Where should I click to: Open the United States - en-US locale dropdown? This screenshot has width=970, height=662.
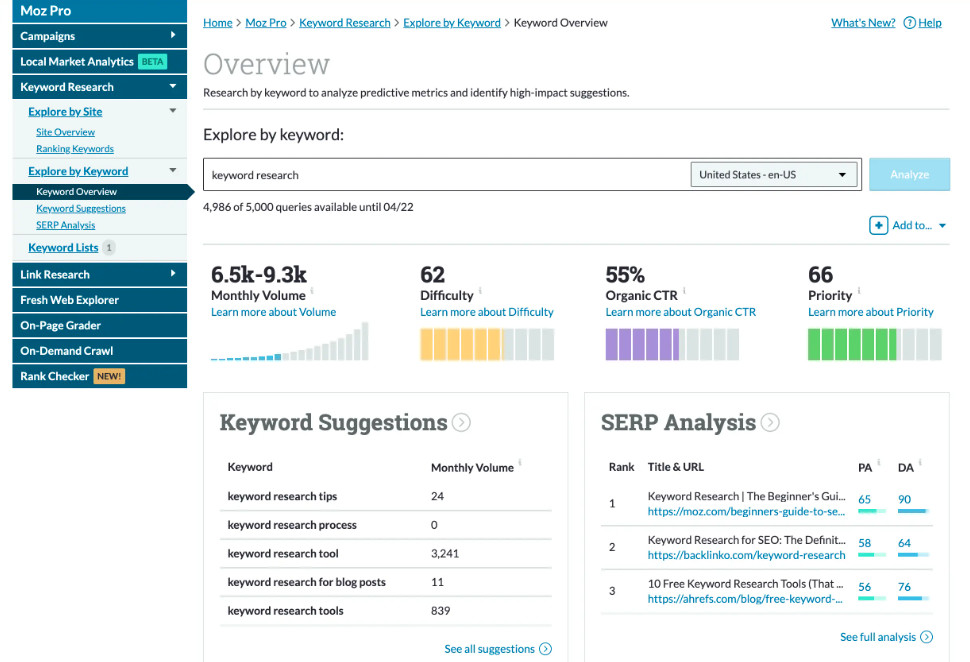tap(774, 174)
